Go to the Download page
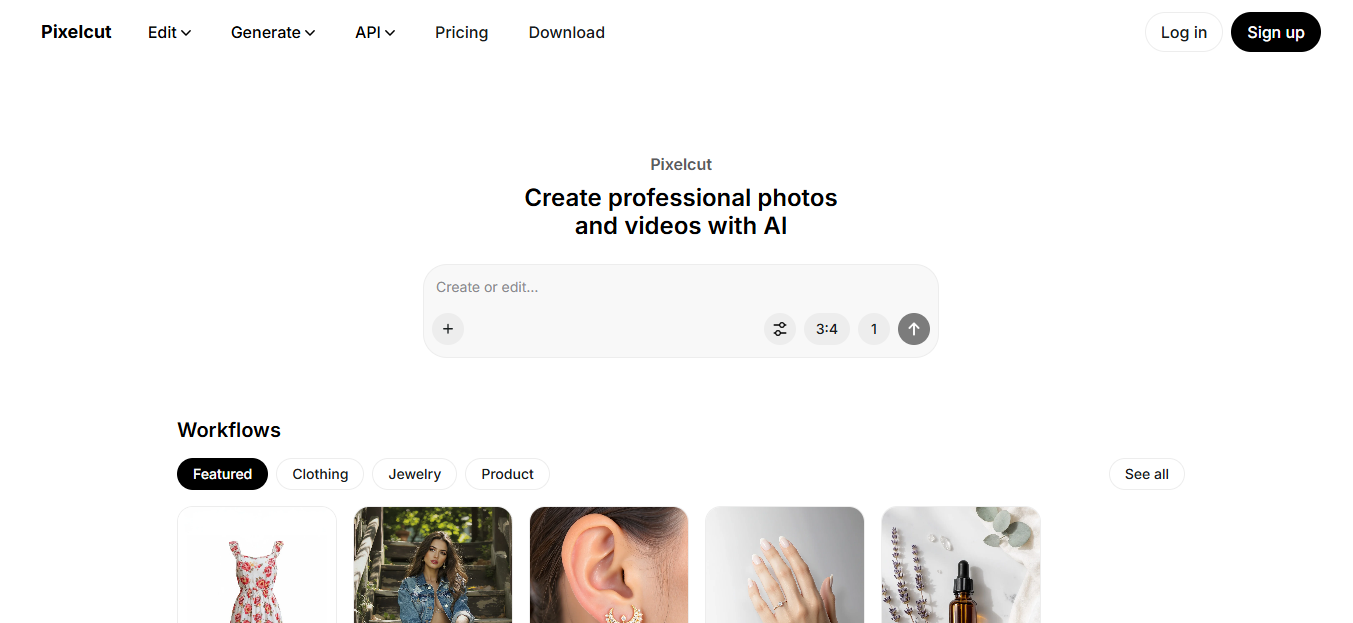Viewport: 1353px width, 623px height. (x=566, y=32)
